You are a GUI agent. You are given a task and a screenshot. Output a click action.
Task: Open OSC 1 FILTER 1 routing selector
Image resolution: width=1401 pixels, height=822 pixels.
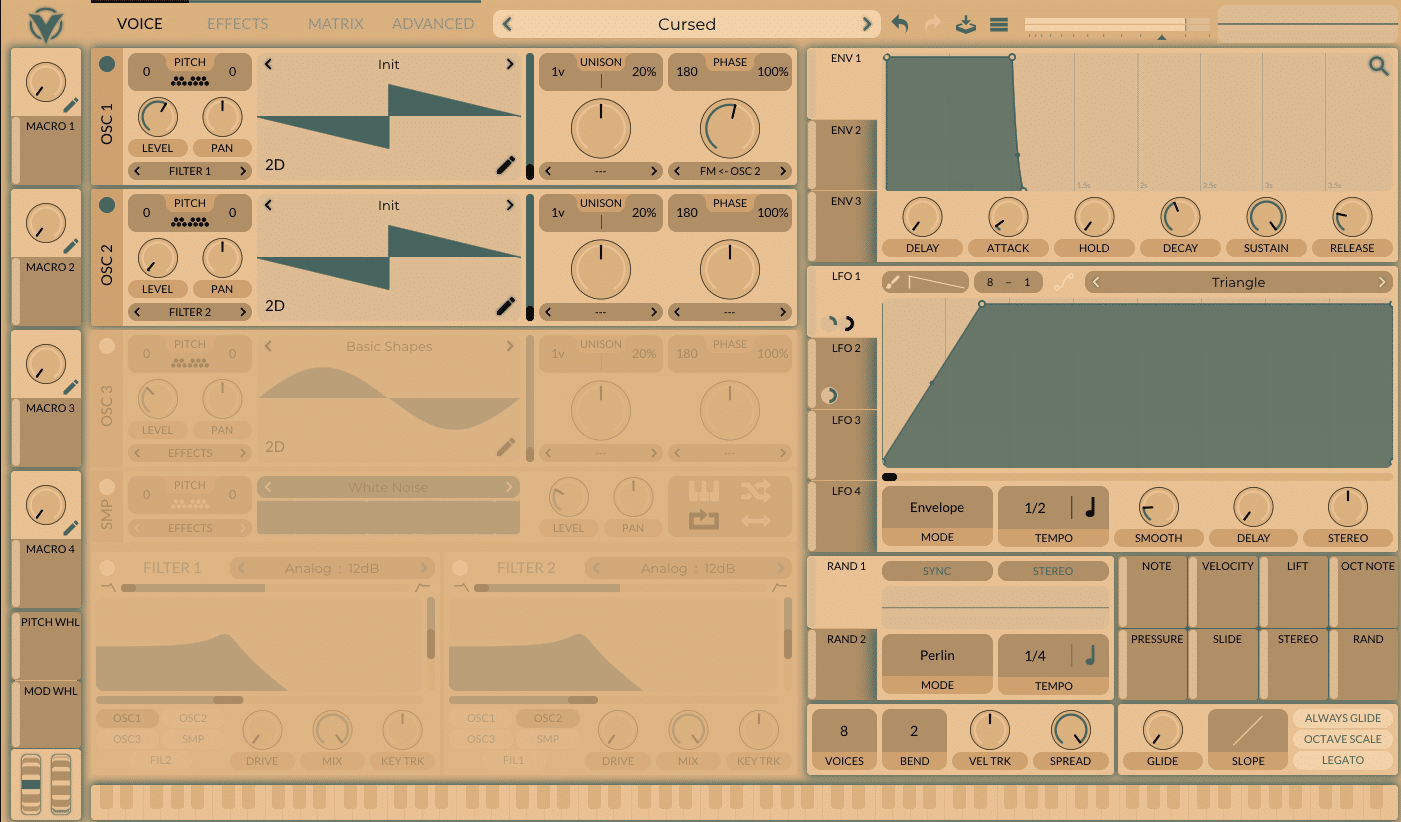click(189, 171)
